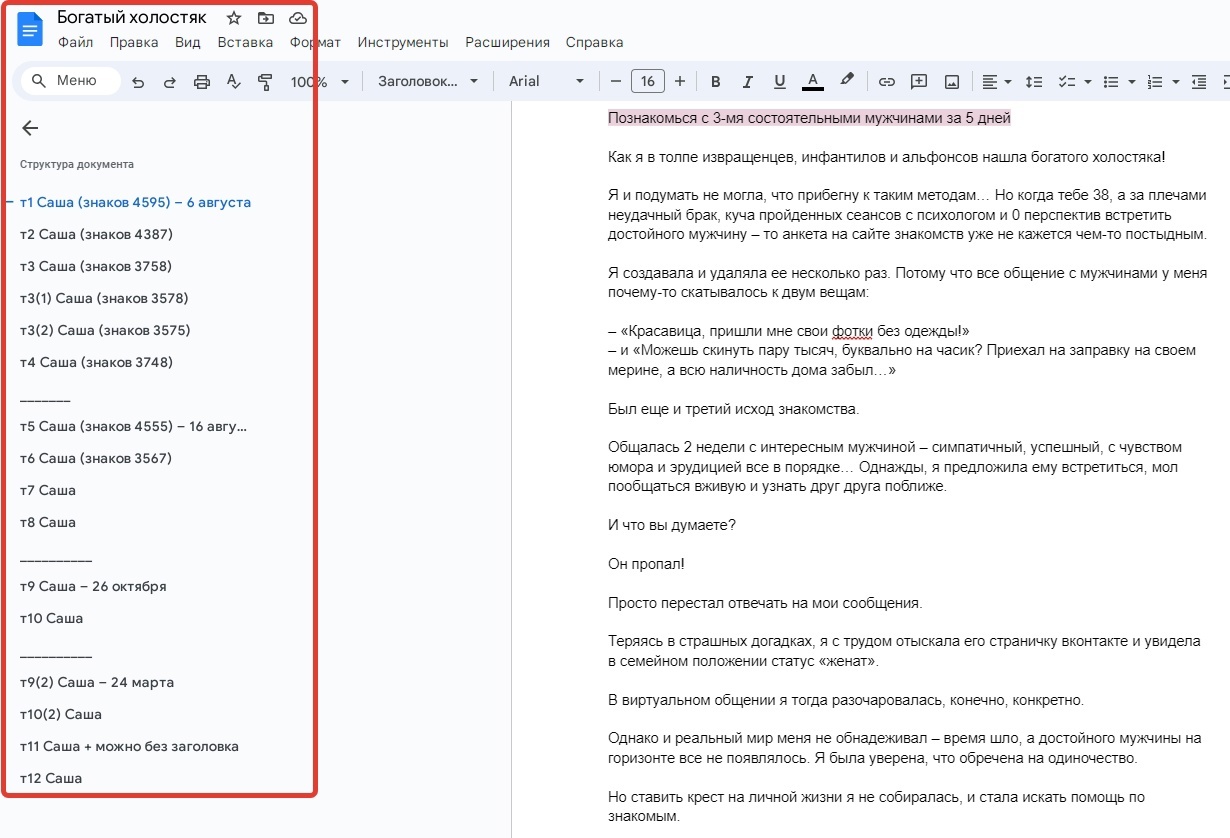Apply a bulleted list
1230x838 pixels.
[x=1110, y=82]
